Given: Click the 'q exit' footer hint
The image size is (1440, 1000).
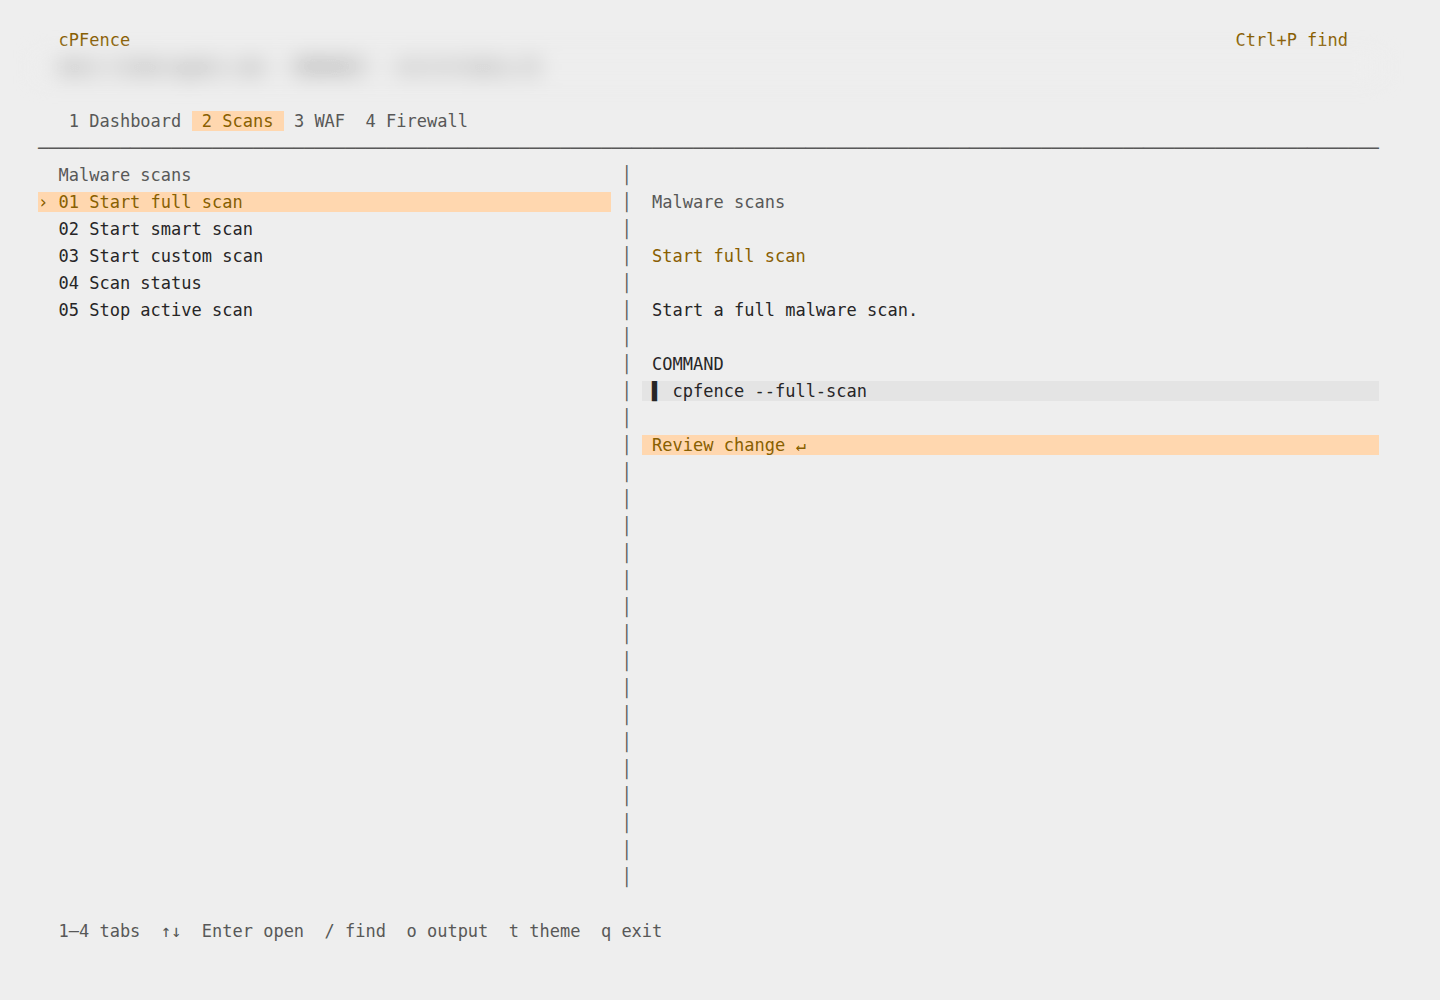Looking at the screenshot, I should [x=631, y=931].
